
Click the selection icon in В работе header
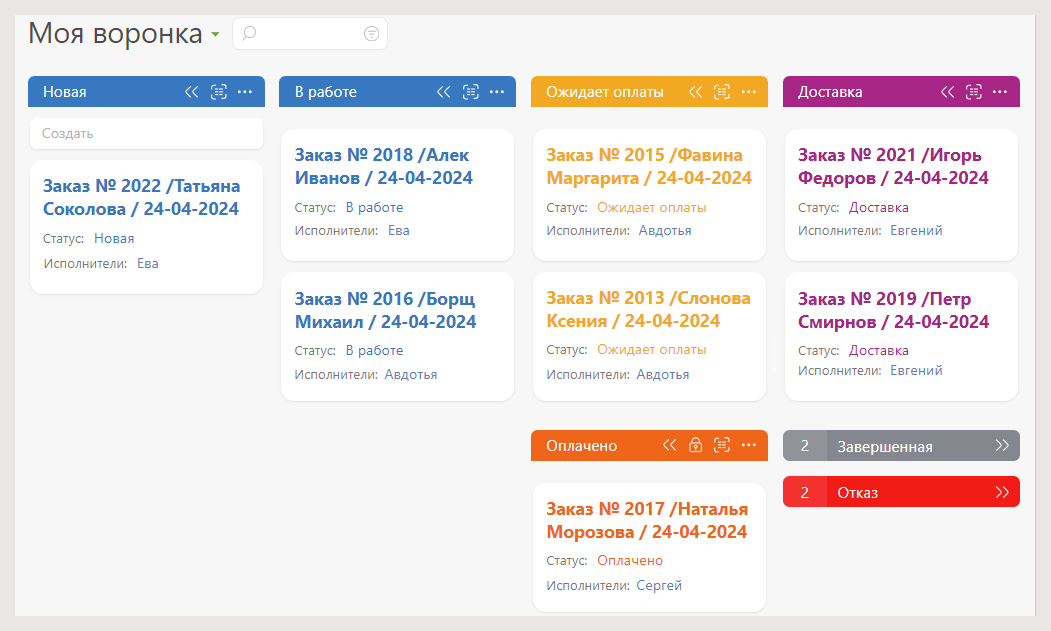click(x=471, y=92)
